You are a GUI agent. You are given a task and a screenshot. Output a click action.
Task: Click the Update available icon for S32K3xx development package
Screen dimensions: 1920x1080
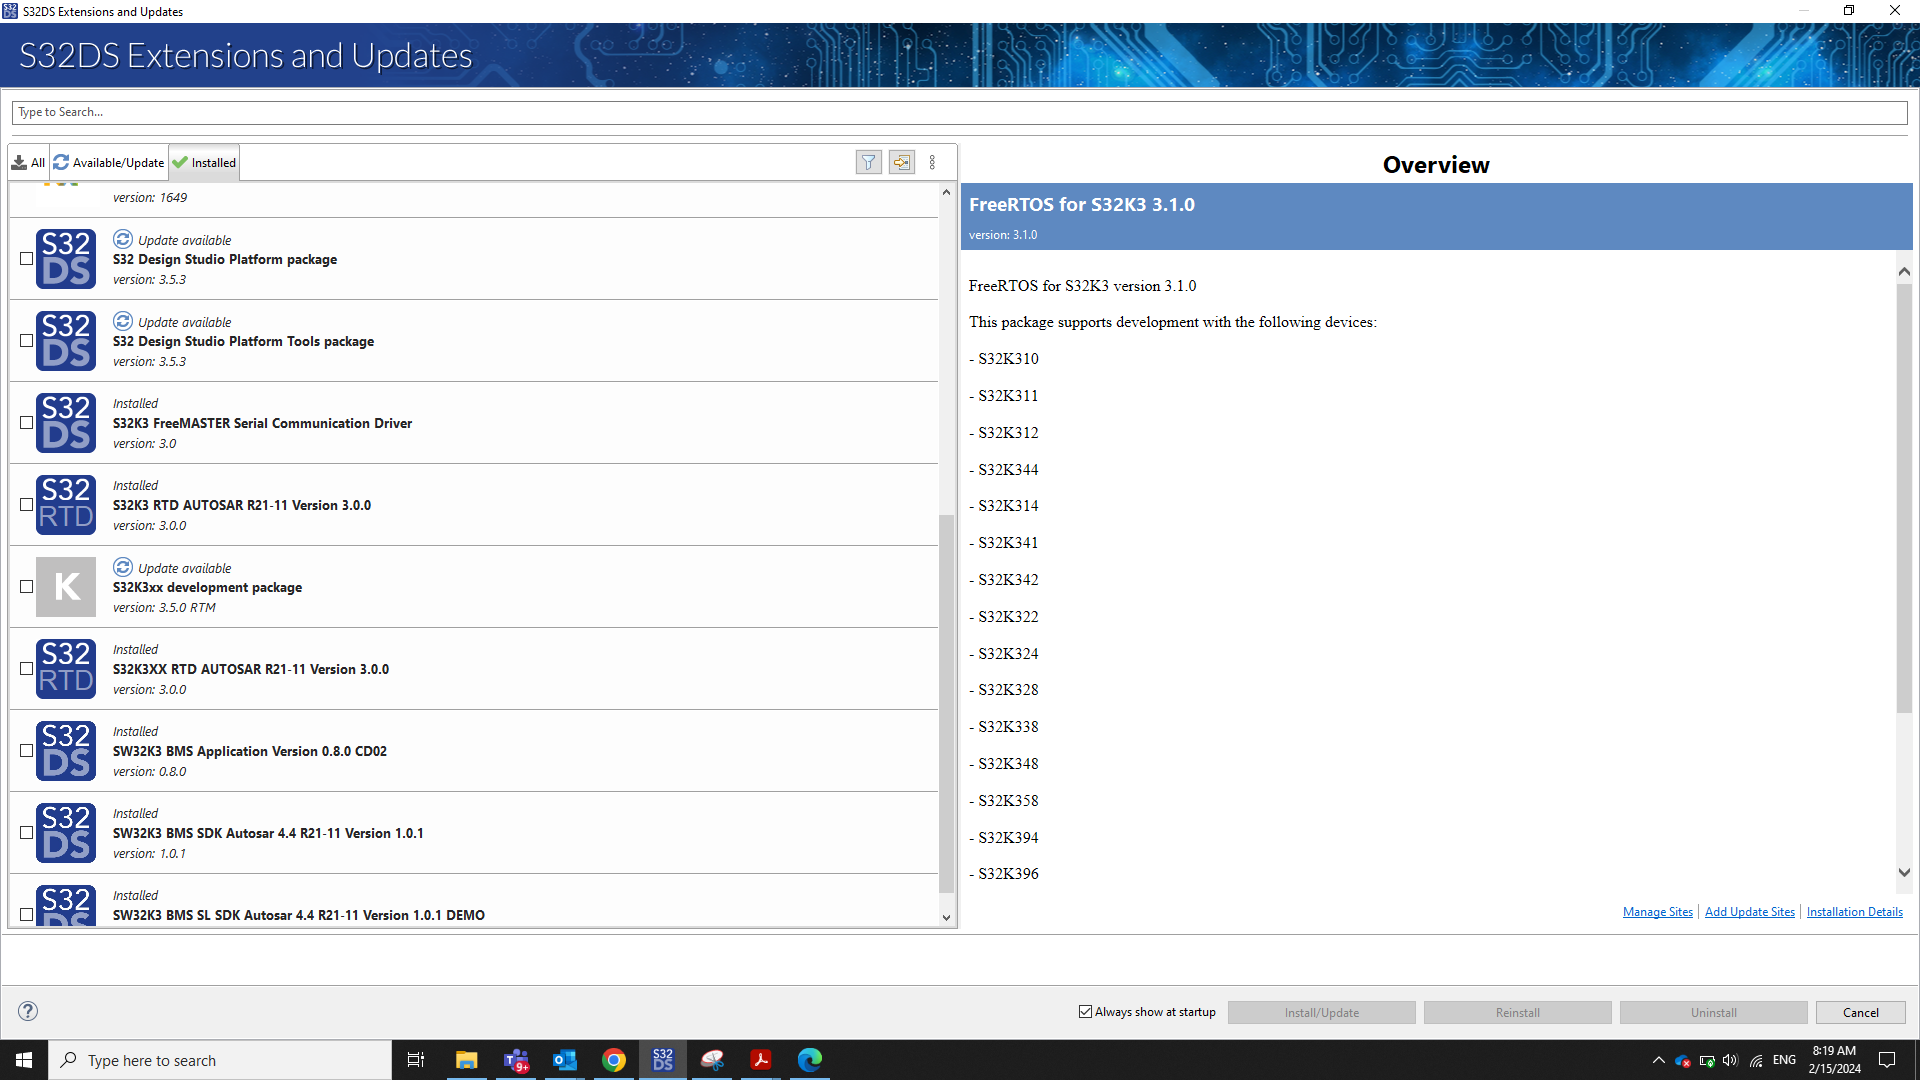point(123,567)
